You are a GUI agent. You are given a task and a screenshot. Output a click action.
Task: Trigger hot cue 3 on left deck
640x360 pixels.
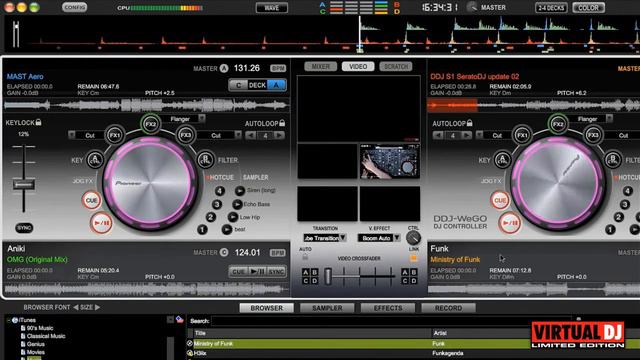tap(217, 204)
